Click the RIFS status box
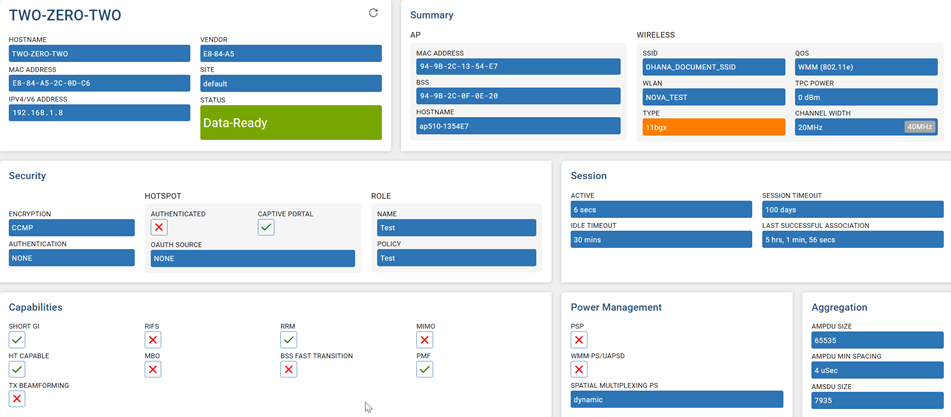The image size is (951, 417). (x=153, y=340)
